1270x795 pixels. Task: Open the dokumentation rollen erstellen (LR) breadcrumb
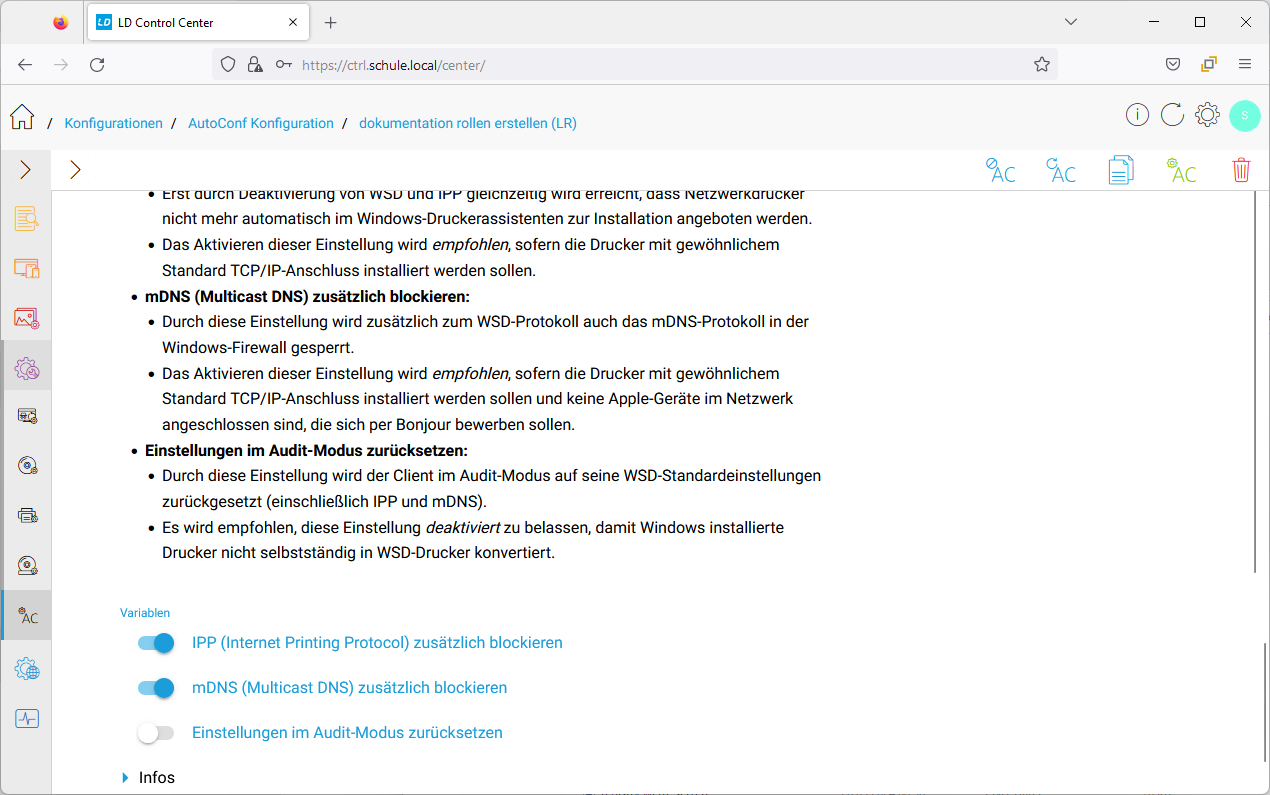pos(468,123)
